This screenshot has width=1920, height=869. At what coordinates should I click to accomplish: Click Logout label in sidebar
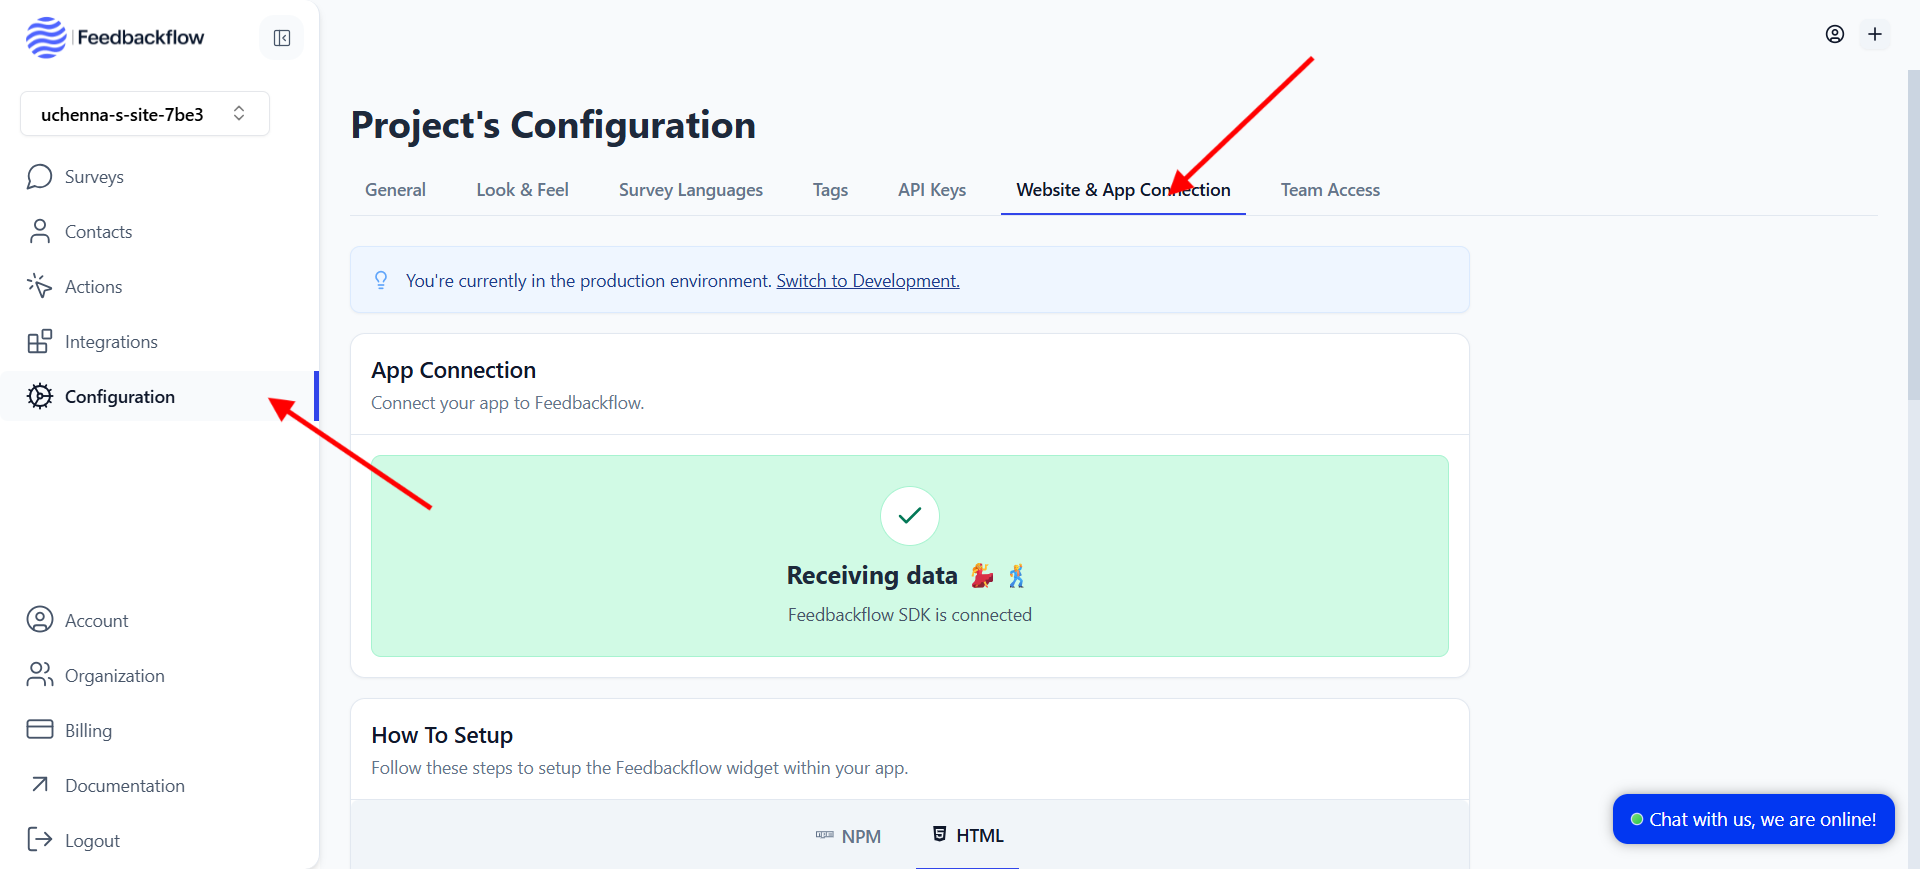pos(92,841)
